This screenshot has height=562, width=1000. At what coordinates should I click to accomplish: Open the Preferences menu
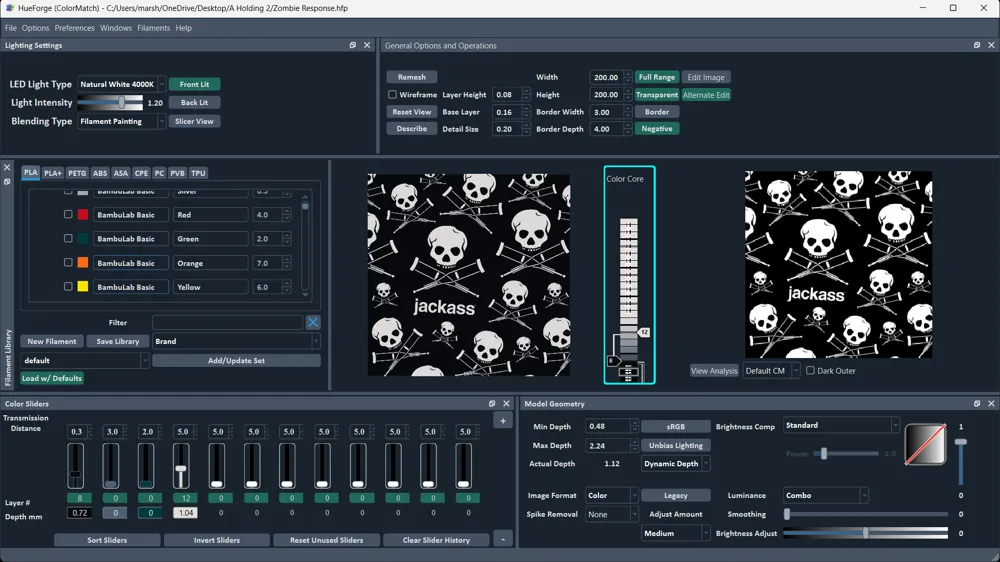pyautogui.click(x=75, y=28)
